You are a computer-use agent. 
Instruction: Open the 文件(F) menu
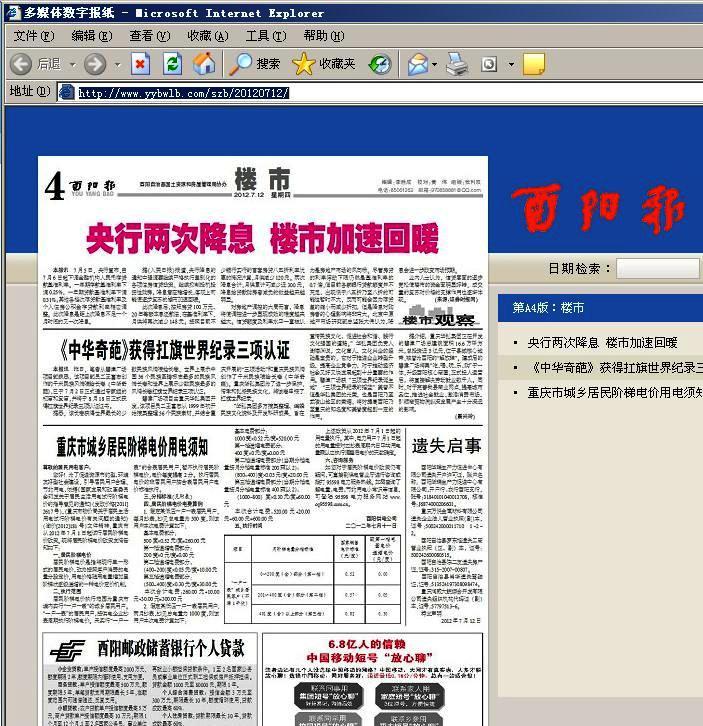[x=33, y=35]
